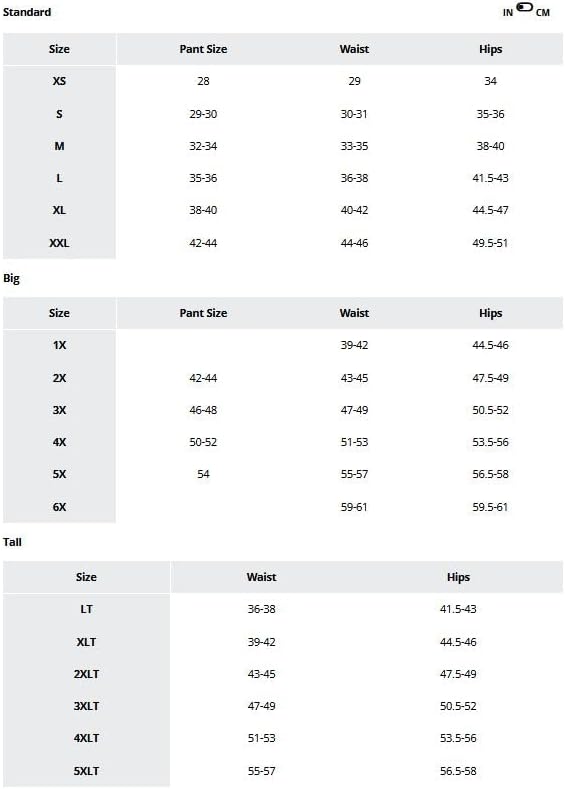Click the Tall table Waist header
The image size is (565, 789).
pyautogui.click(x=262, y=577)
